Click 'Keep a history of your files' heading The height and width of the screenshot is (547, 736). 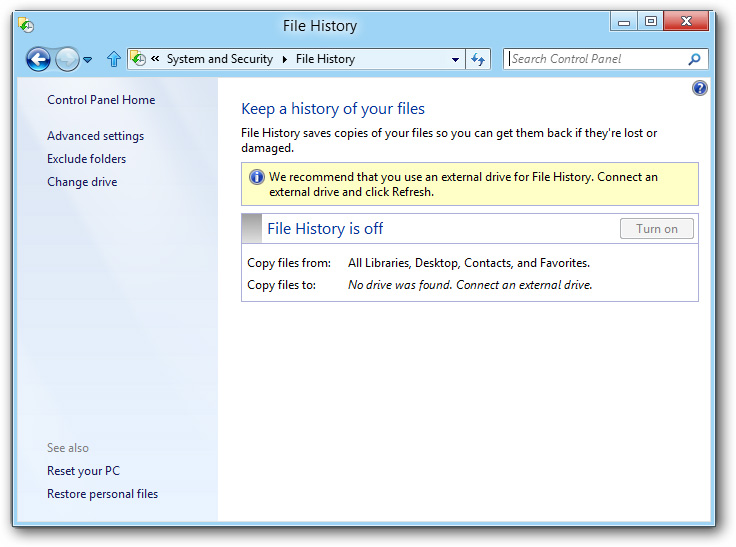tap(333, 109)
